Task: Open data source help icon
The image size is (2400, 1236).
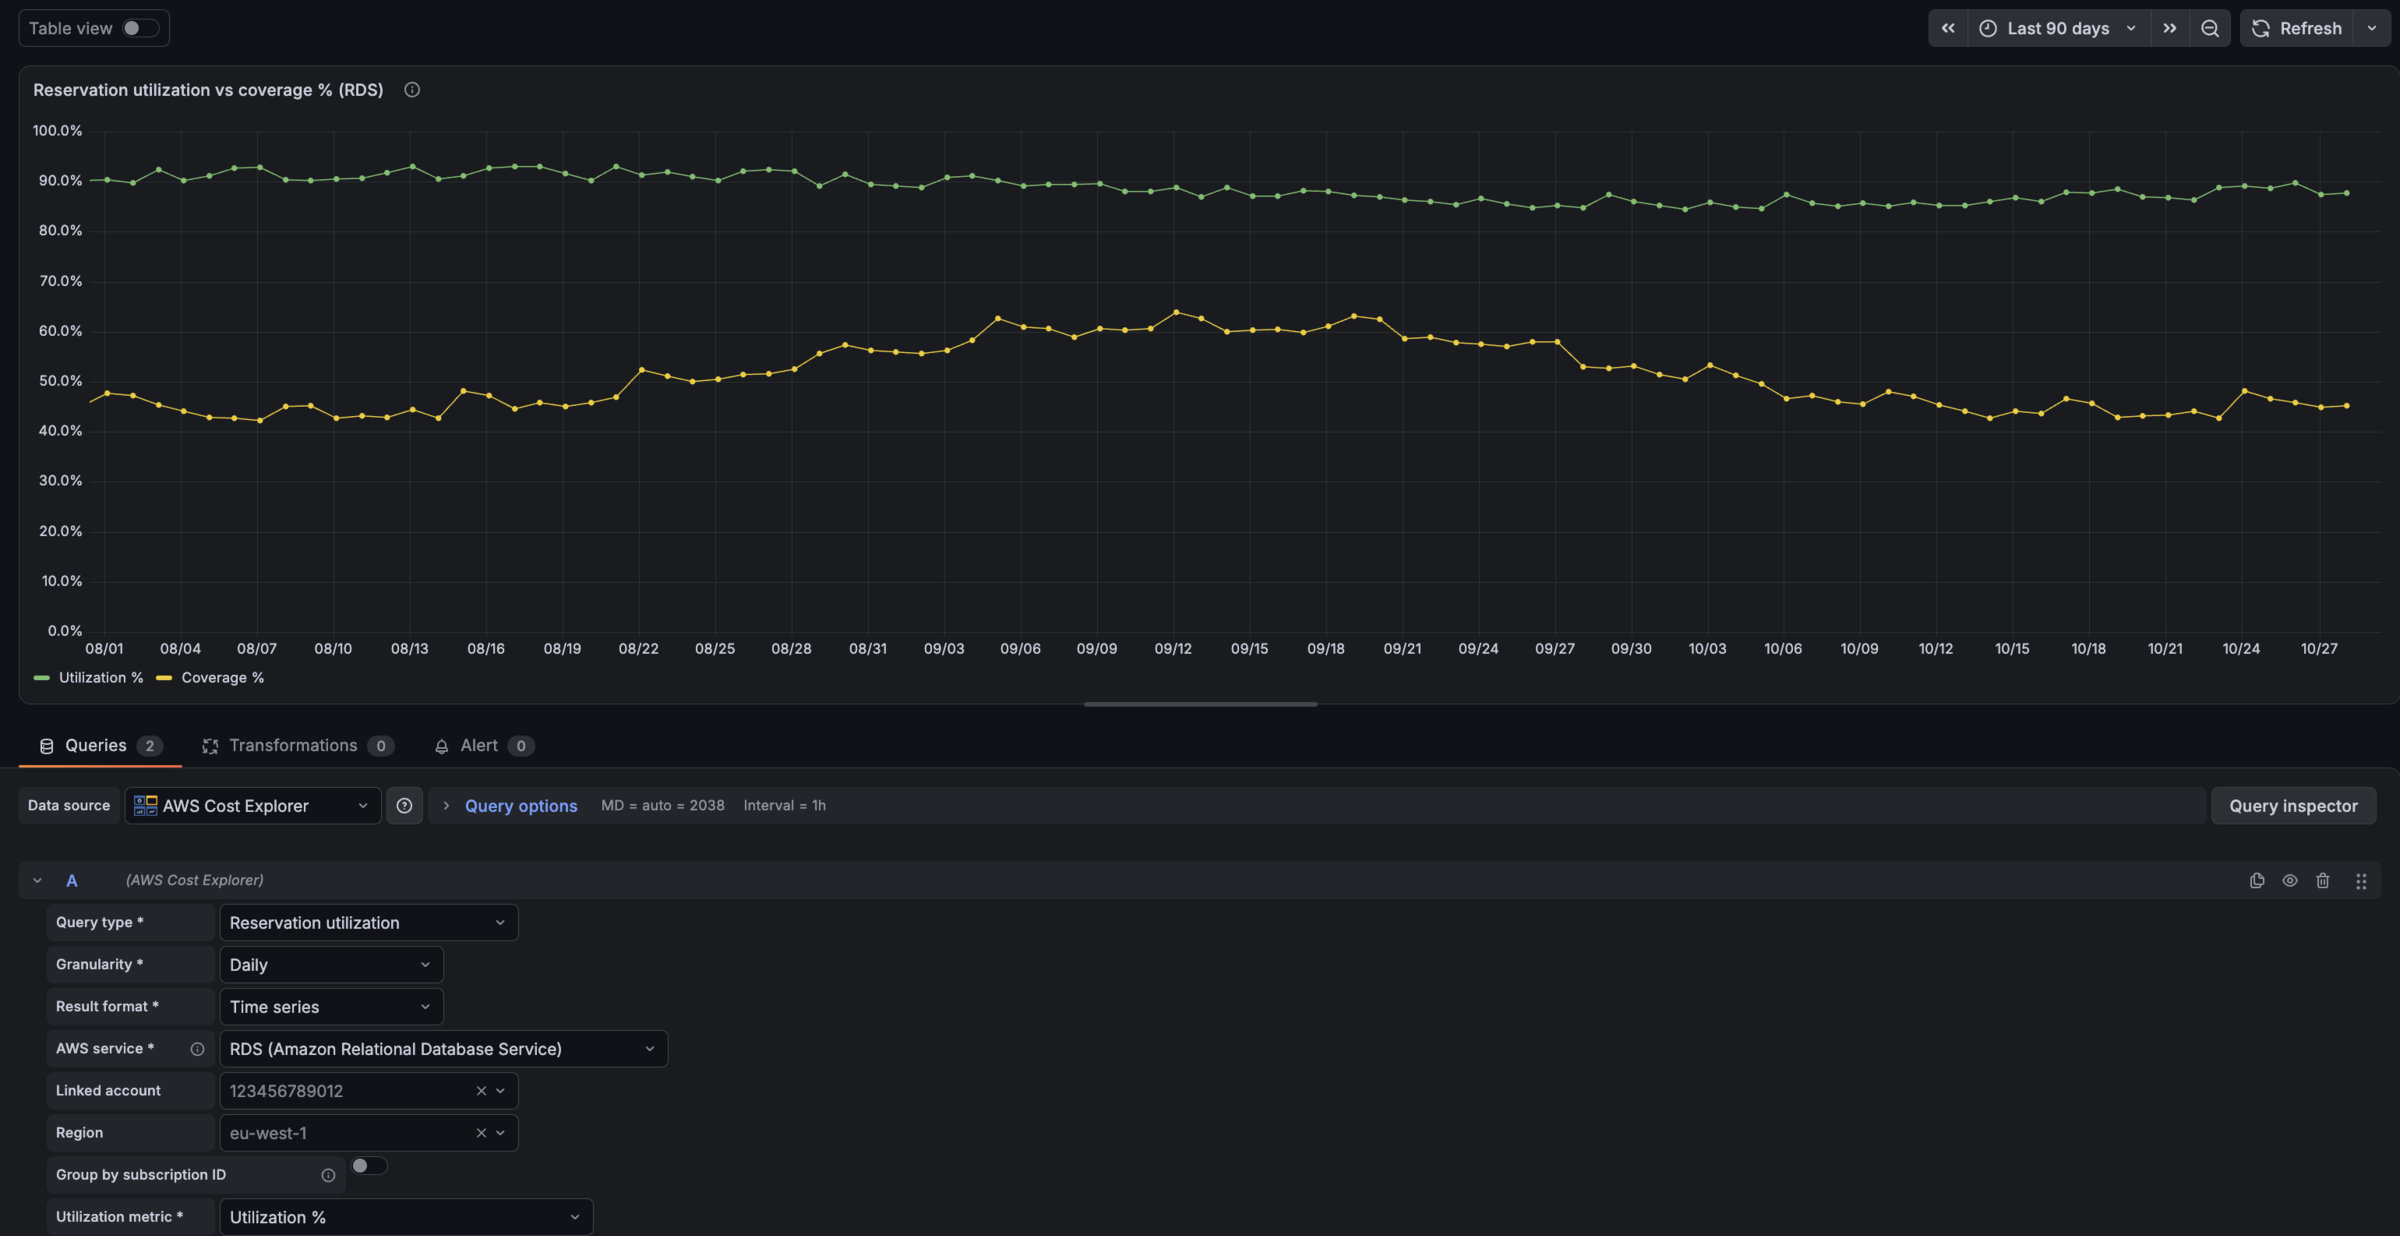Action: (404, 806)
